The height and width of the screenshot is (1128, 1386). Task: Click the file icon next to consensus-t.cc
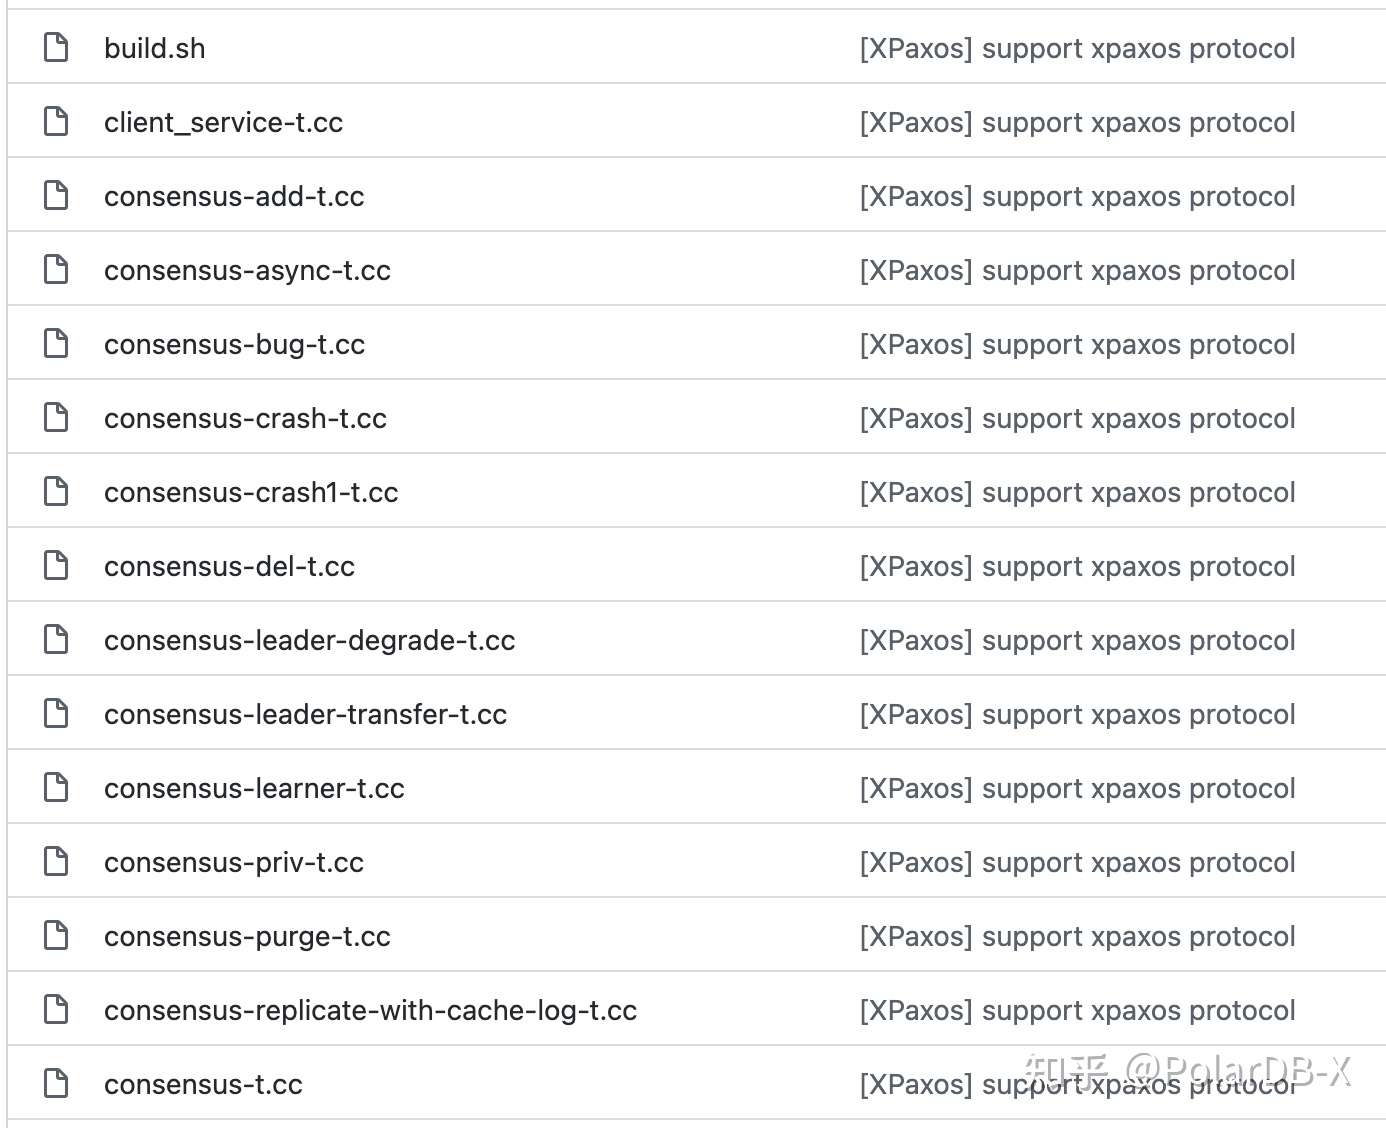[x=57, y=1083]
